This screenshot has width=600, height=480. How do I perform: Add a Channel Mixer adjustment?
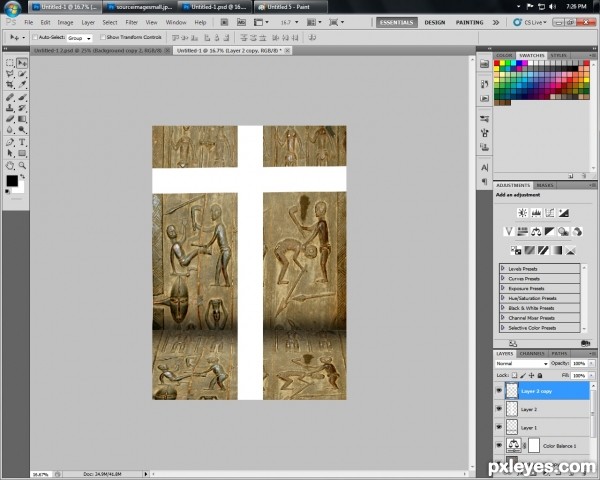click(577, 231)
